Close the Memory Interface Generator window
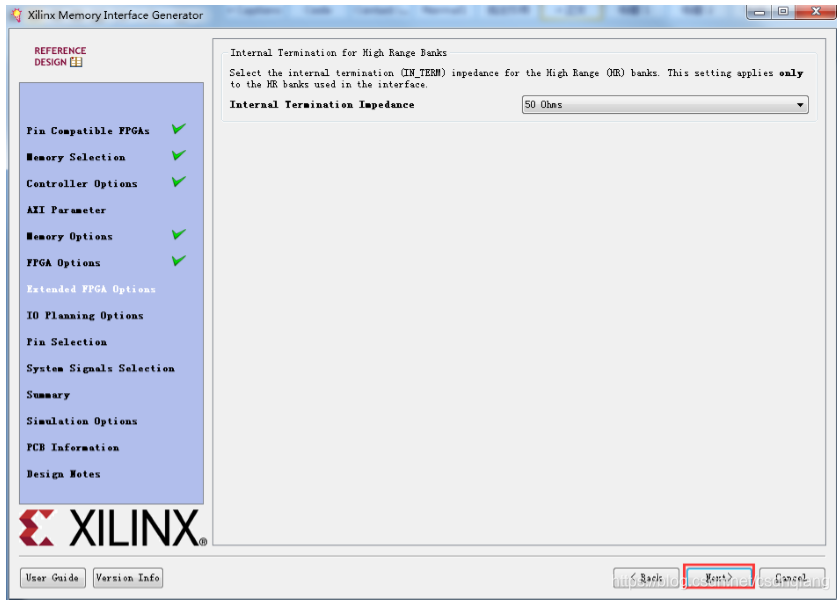The width and height of the screenshot is (839, 600). coord(815,12)
